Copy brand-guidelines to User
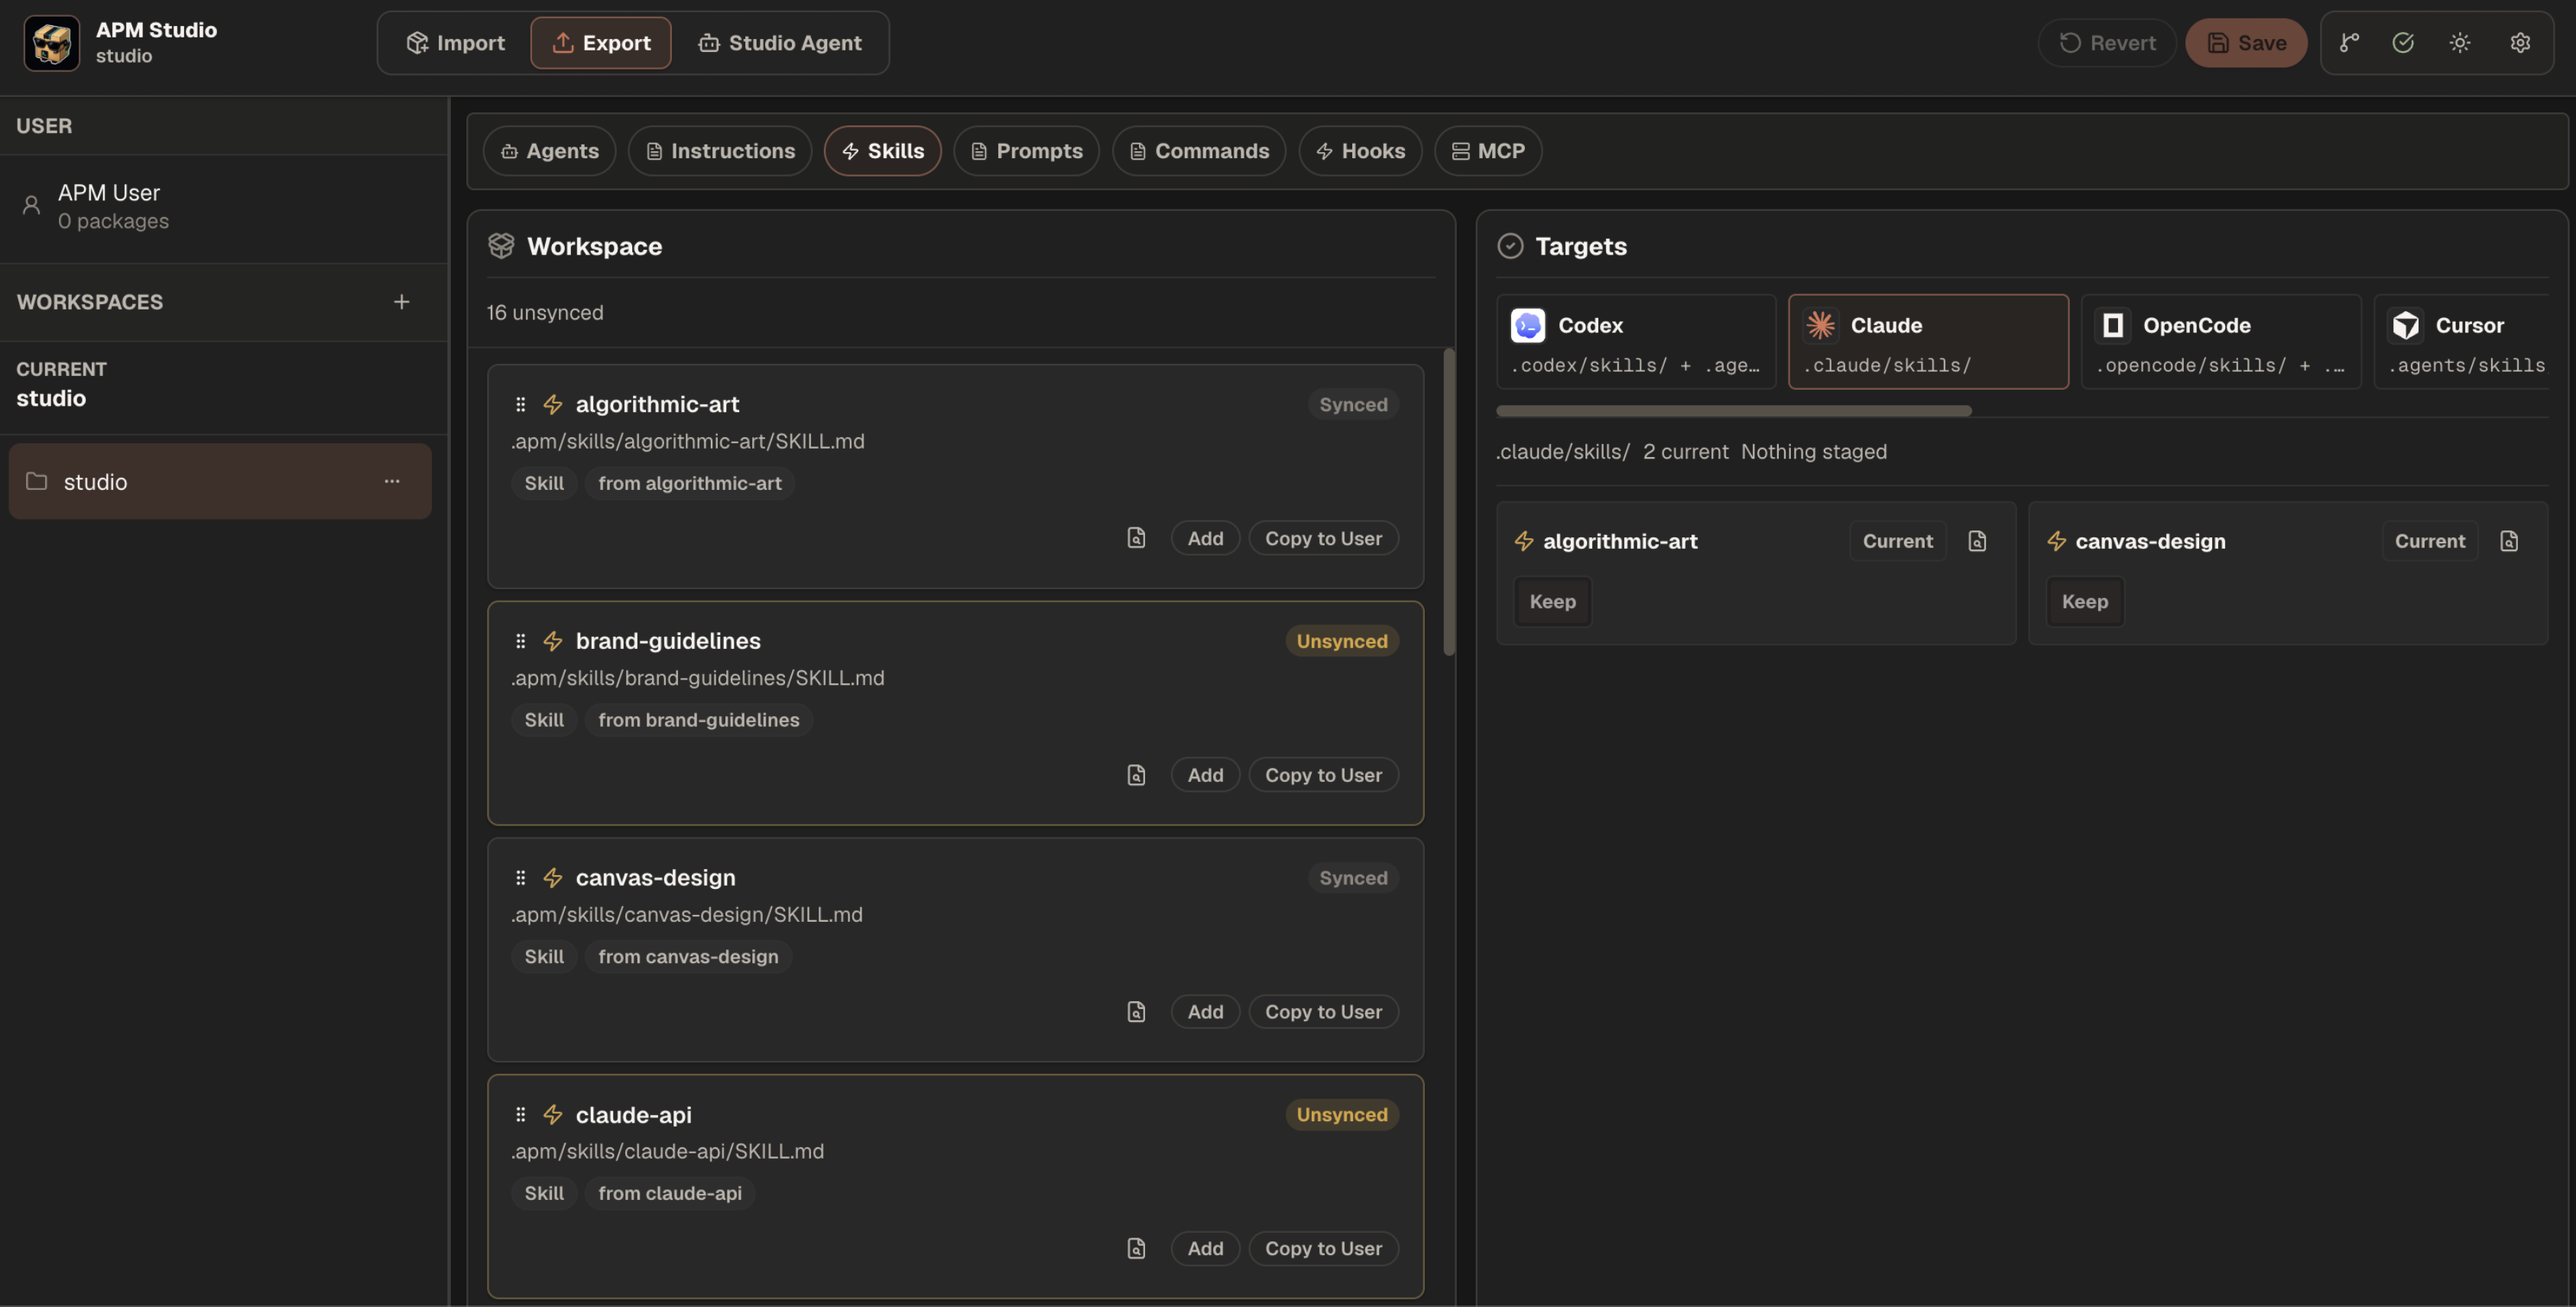Viewport: 2576px width, 1307px height. 1323,775
